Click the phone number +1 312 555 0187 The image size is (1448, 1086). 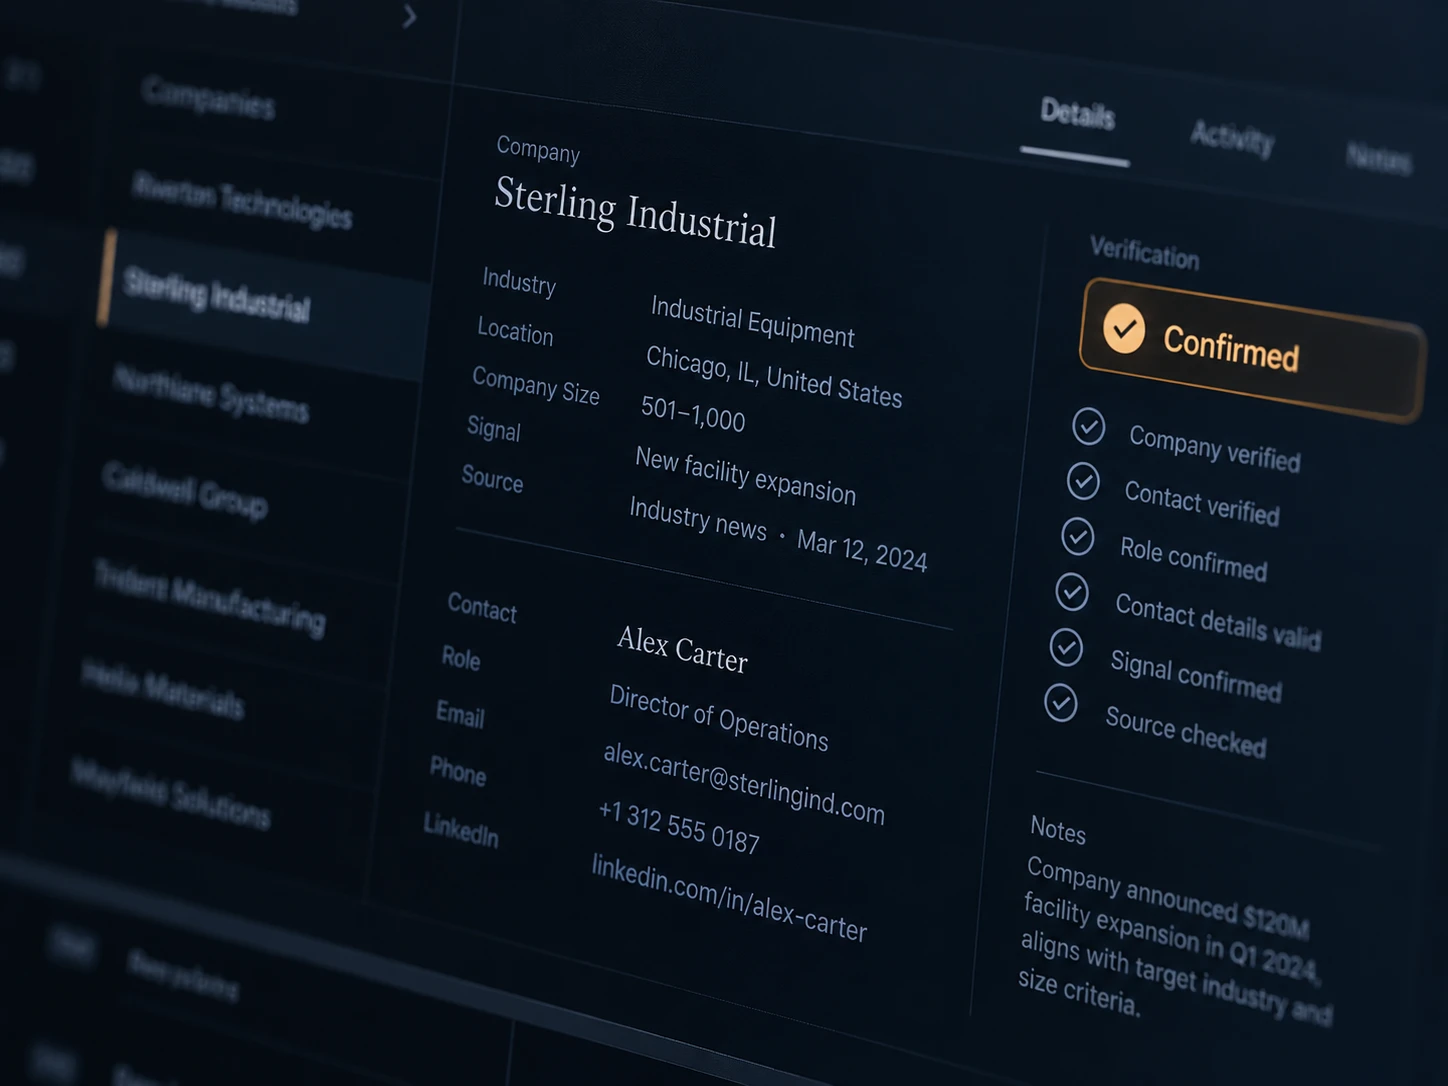pyautogui.click(x=679, y=827)
